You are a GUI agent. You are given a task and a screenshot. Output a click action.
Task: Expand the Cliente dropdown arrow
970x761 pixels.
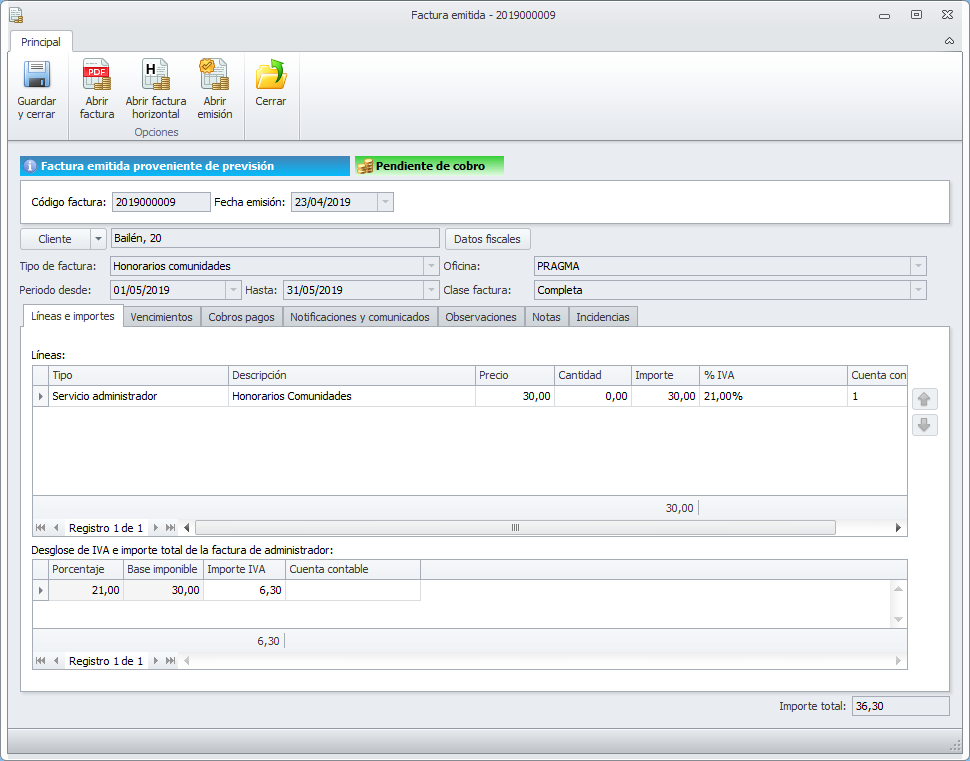point(98,239)
